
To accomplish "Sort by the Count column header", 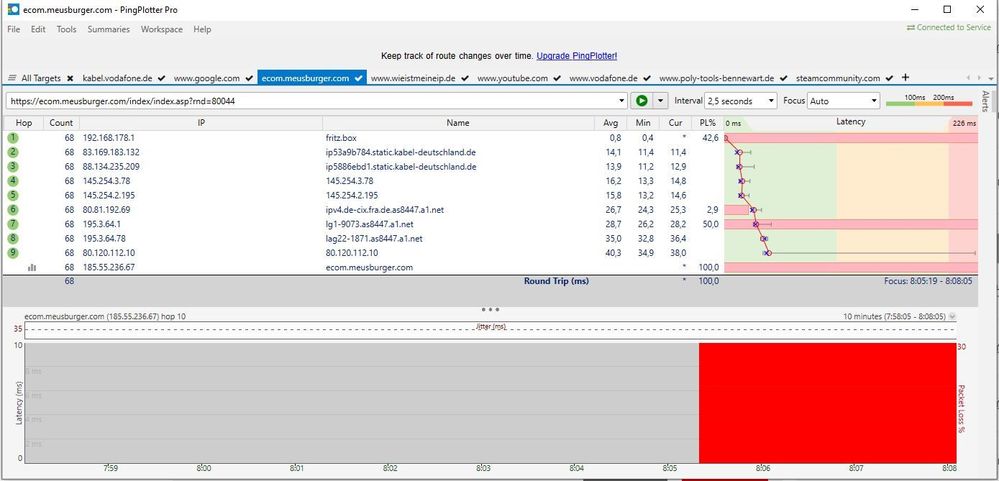I will pos(61,123).
